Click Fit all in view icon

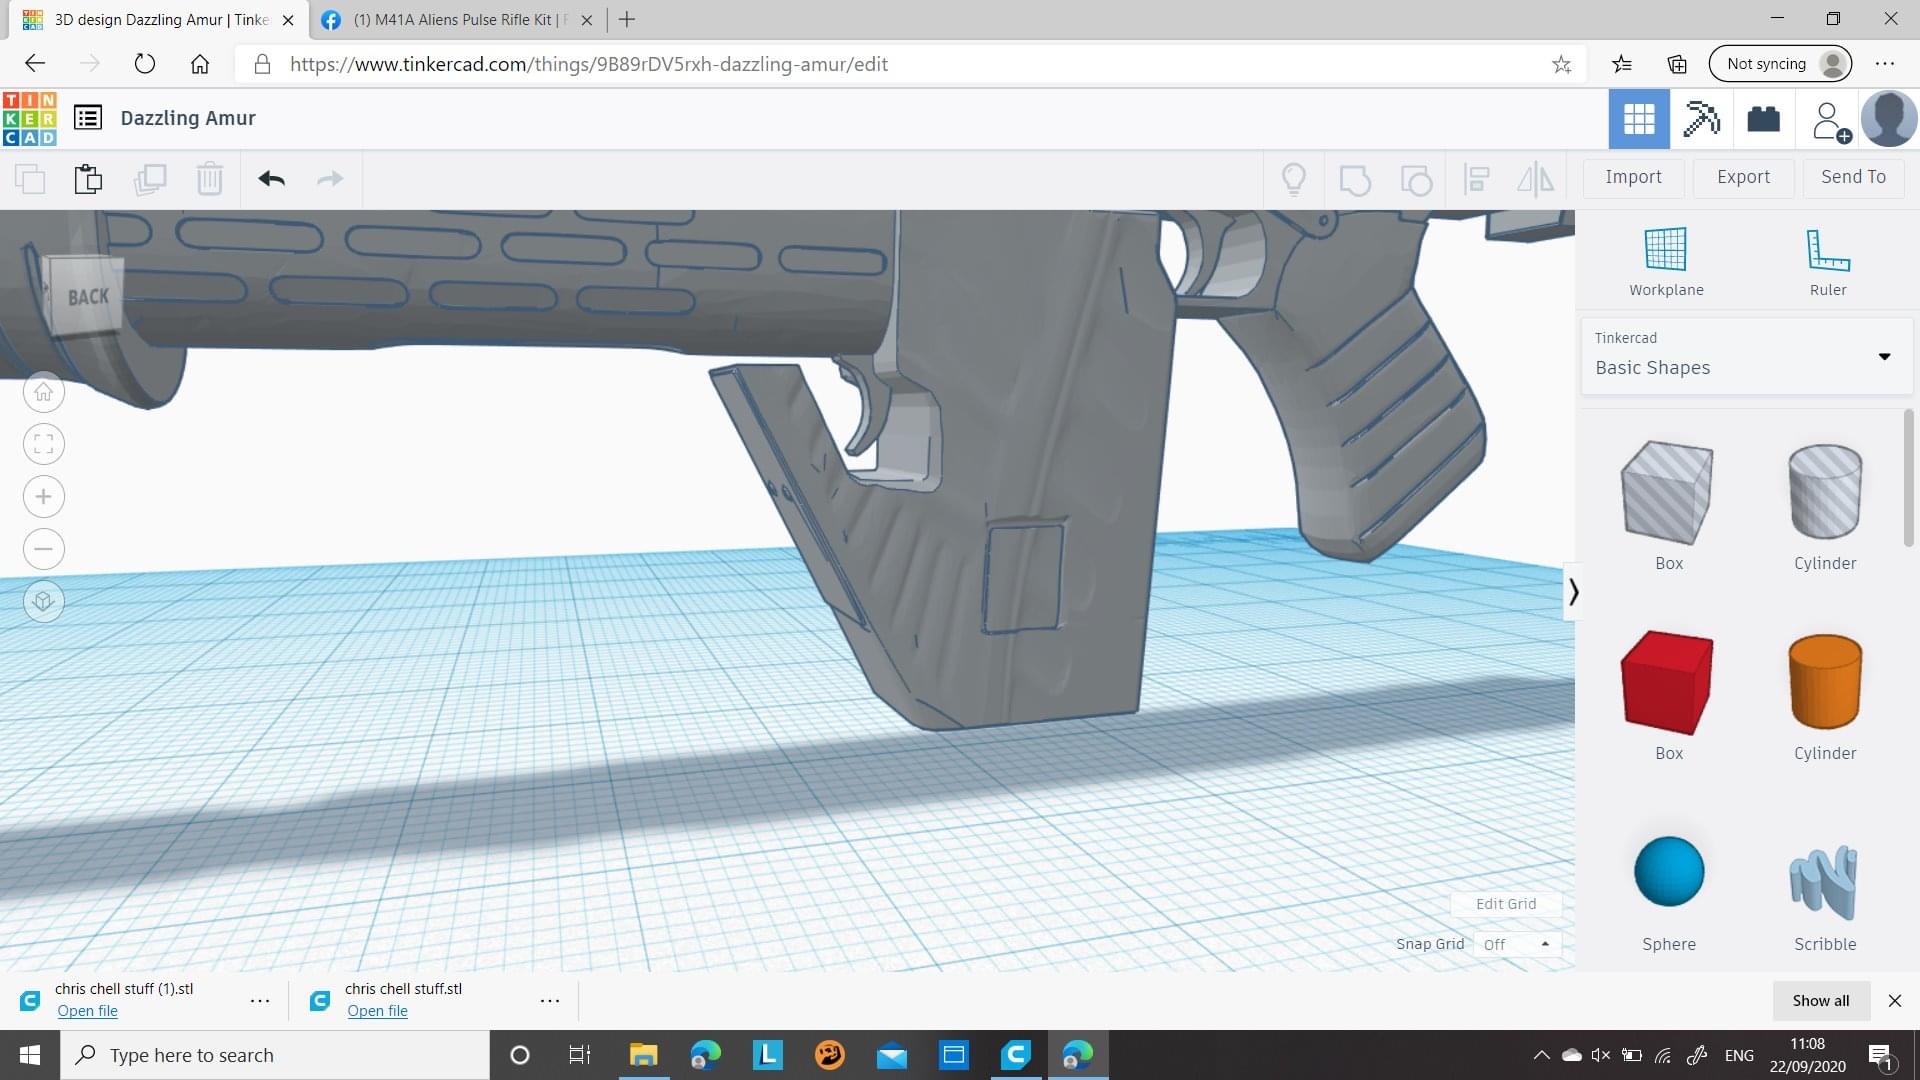[x=44, y=444]
